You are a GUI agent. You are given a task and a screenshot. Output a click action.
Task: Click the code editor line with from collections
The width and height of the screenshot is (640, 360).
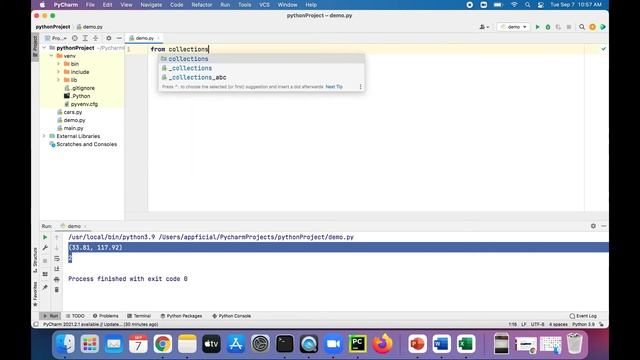point(366,49)
